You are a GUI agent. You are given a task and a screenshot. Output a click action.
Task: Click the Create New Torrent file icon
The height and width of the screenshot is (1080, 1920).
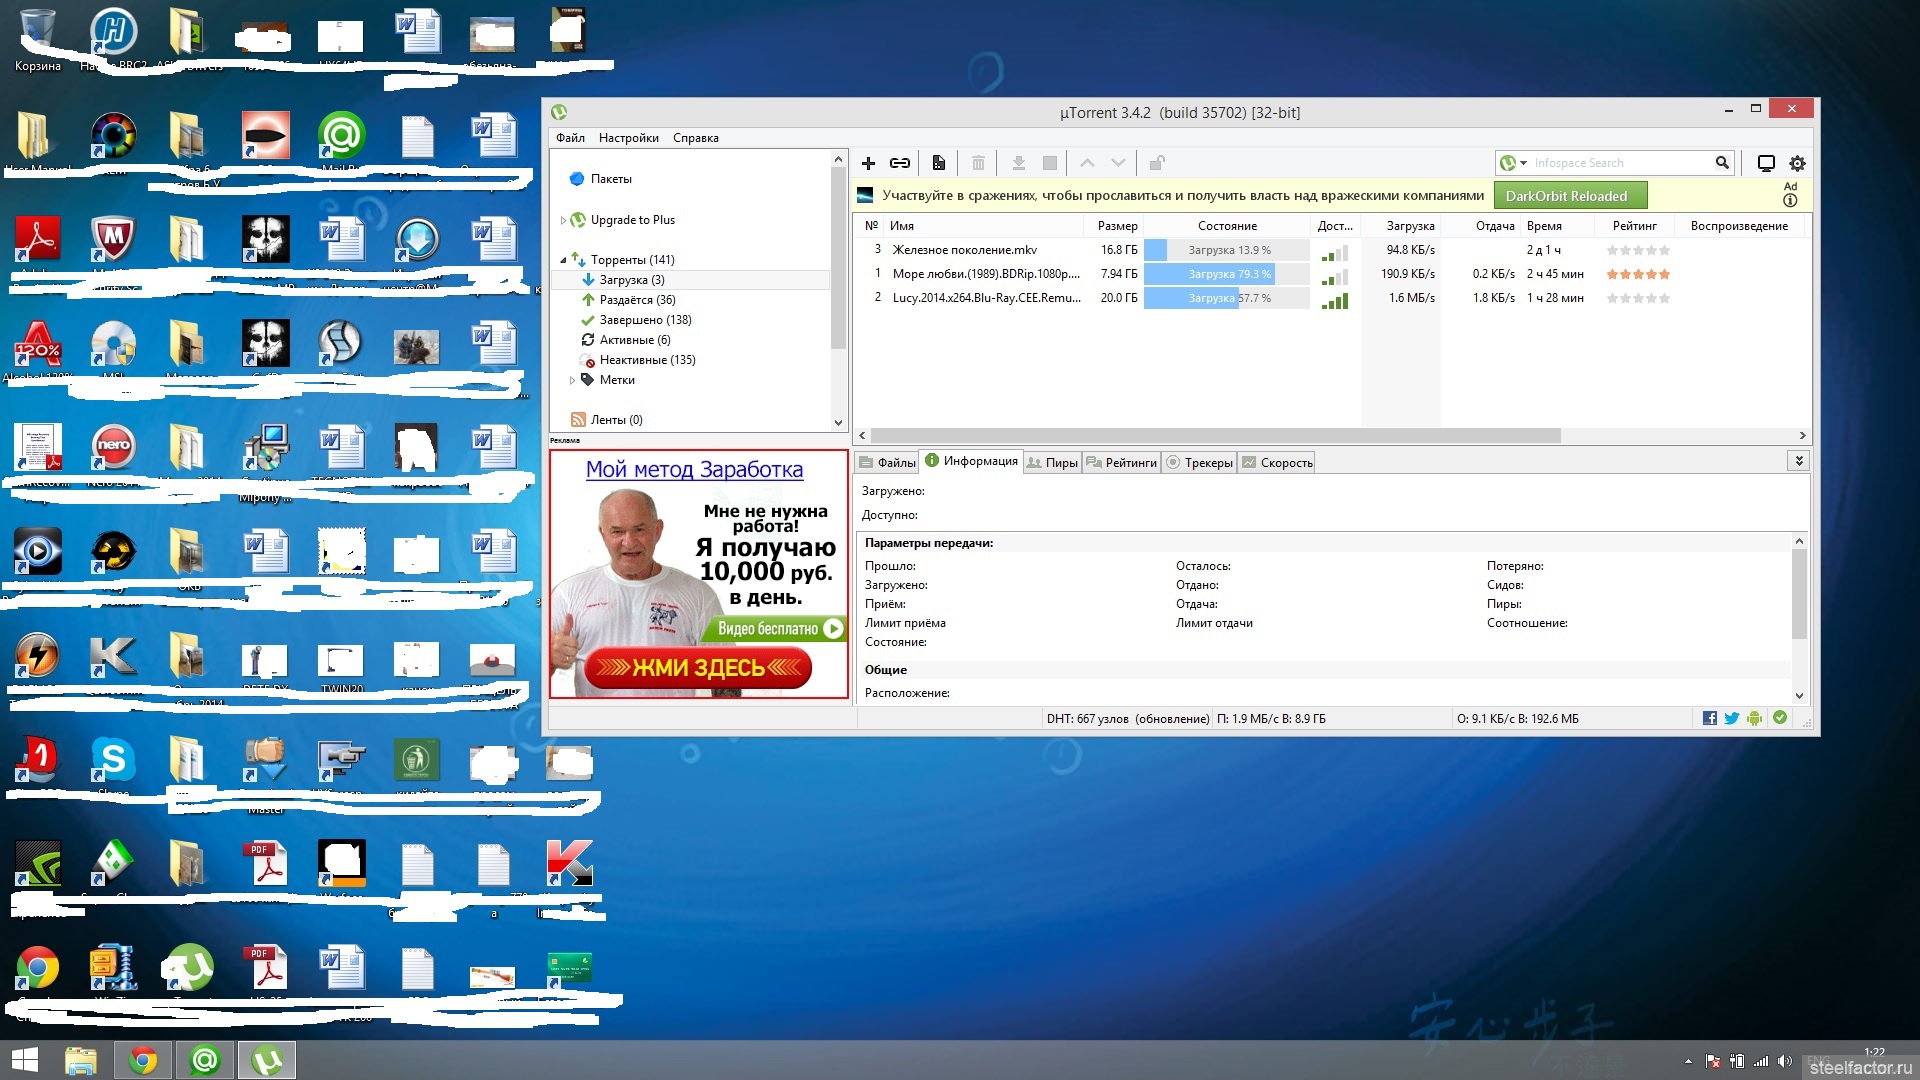(938, 163)
